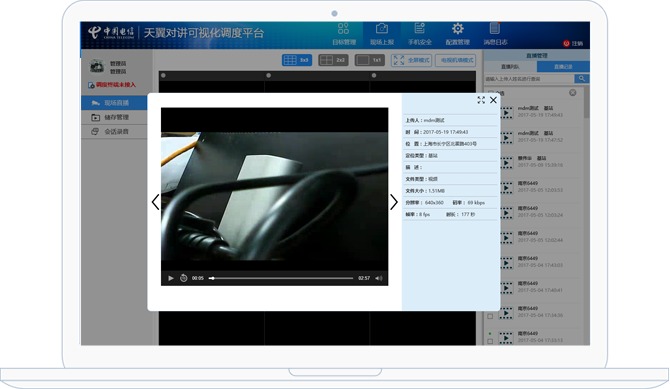Open the recording dated 2017-05-05 12:03:24

pos(541,212)
